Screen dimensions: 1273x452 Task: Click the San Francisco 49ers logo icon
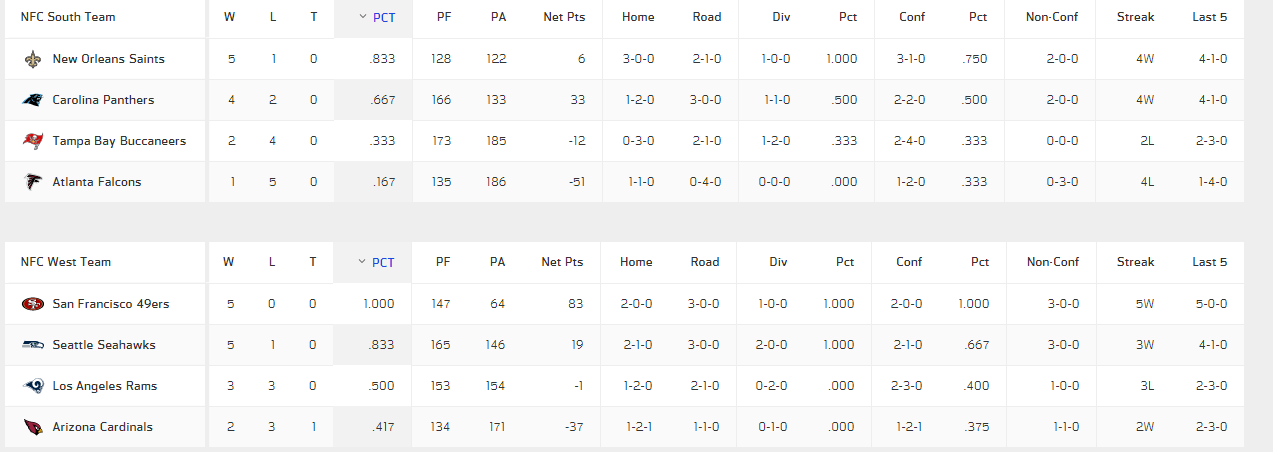point(33,304)
